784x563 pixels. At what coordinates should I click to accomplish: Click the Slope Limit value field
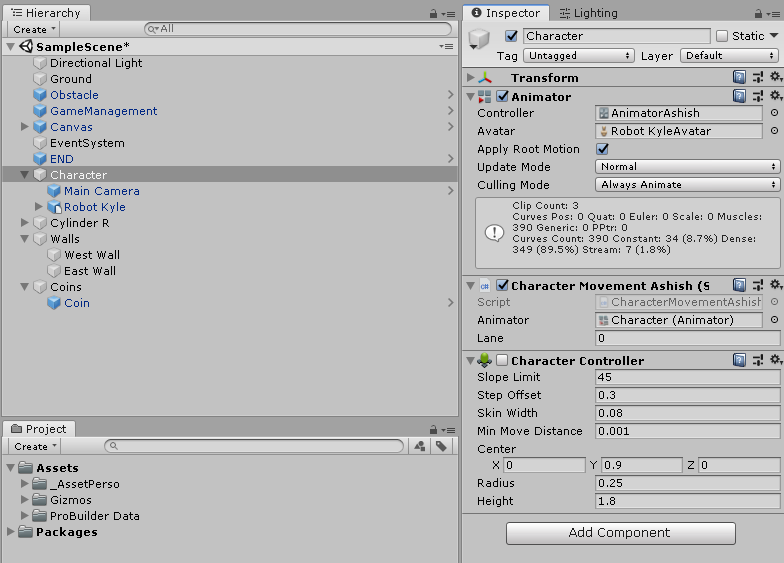(x=688, y=377)
